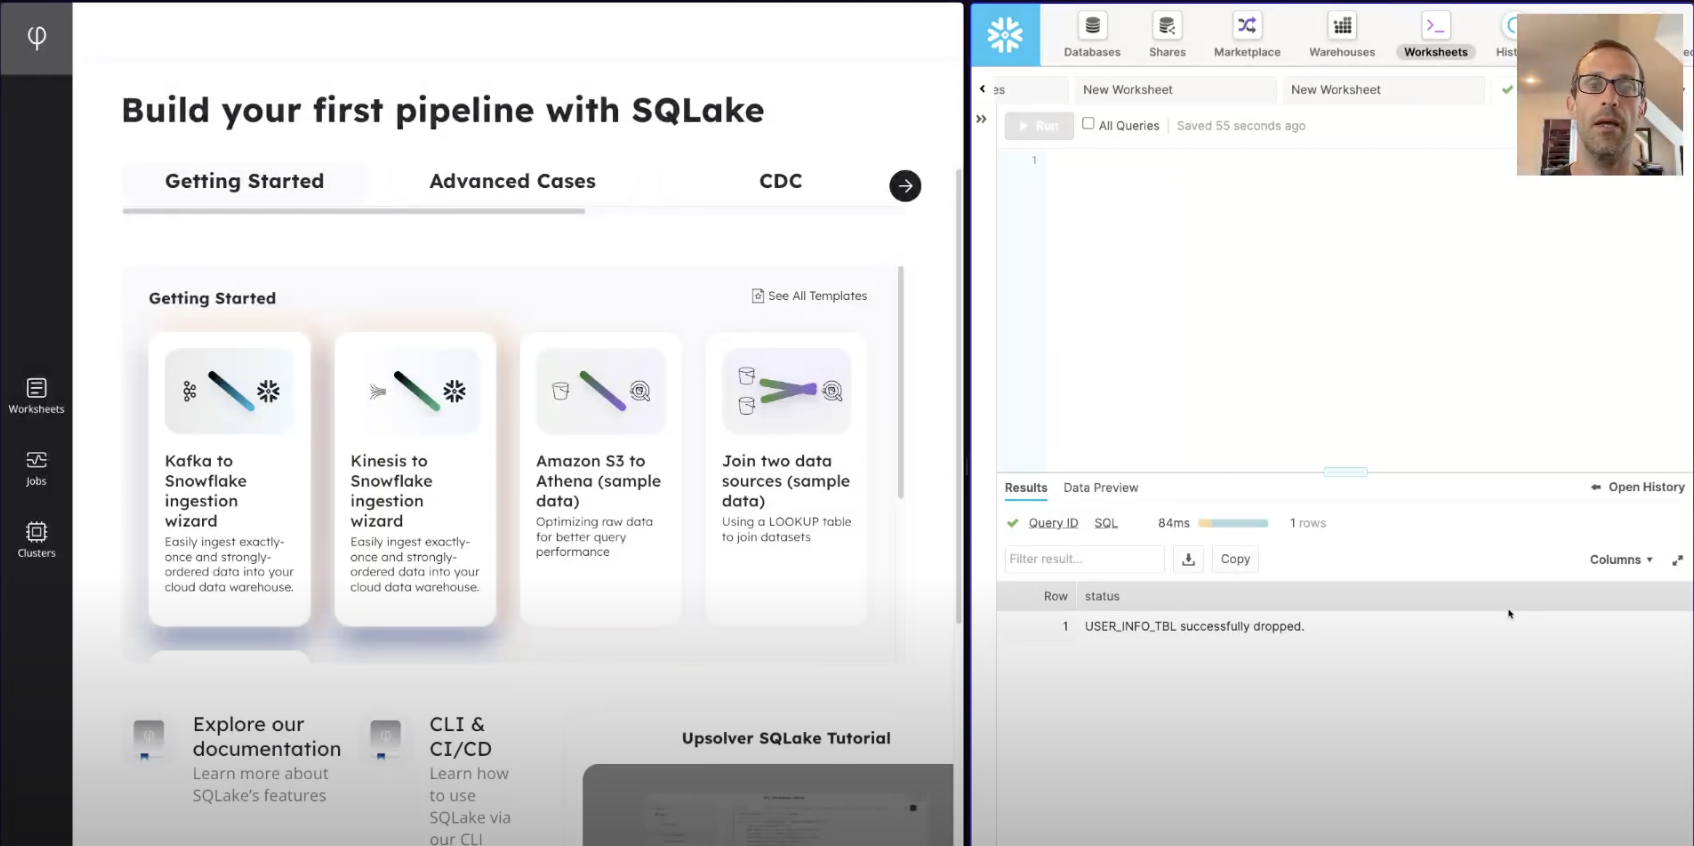Click the Getting Started section heading
The image size is (1694, 846).
pos(212,298)
